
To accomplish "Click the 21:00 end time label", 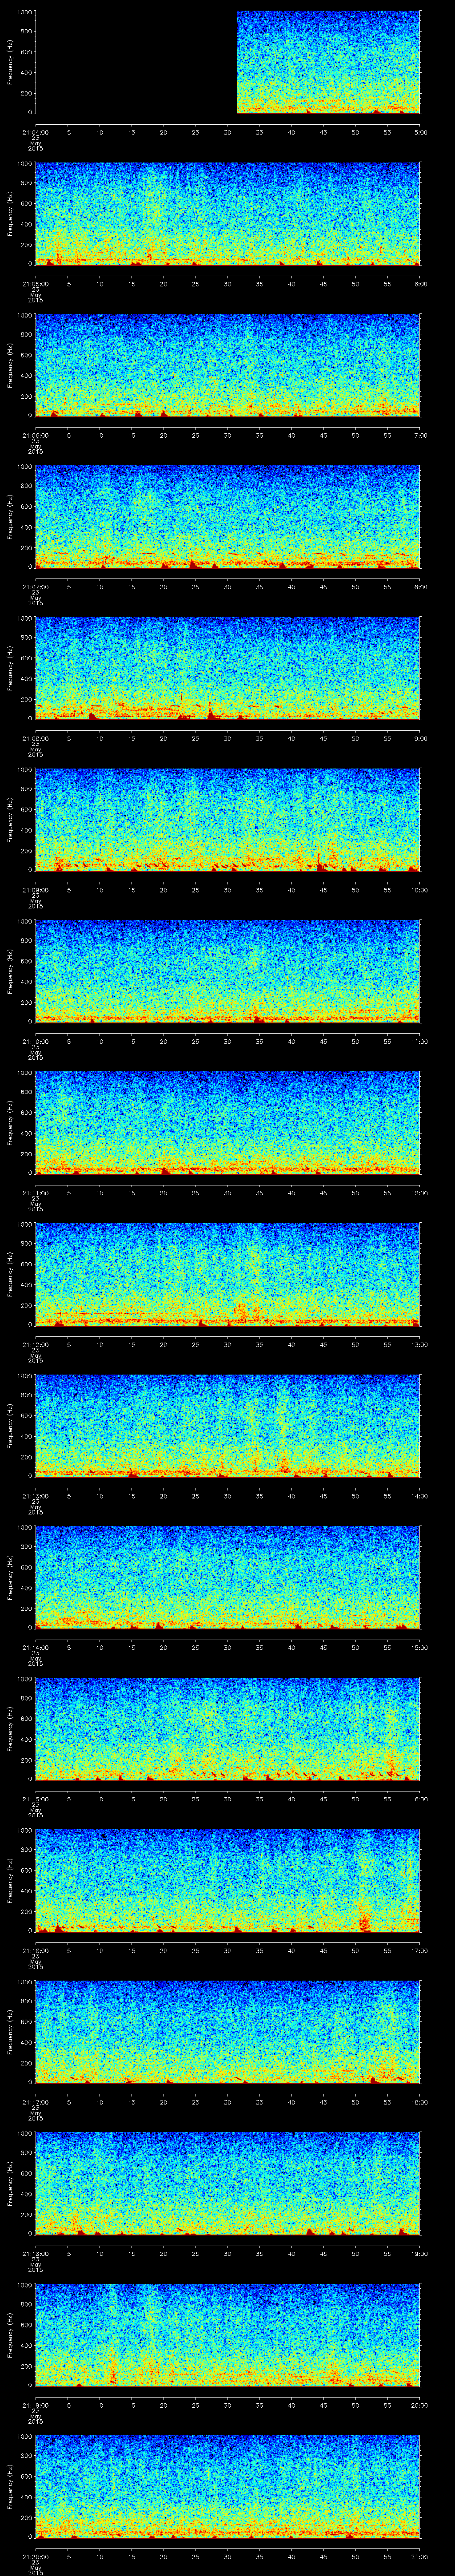I will point(421,2556).
